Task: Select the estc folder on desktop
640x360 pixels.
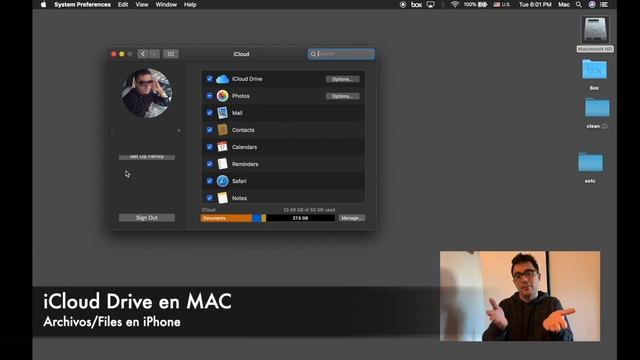Action: [590, 162]
